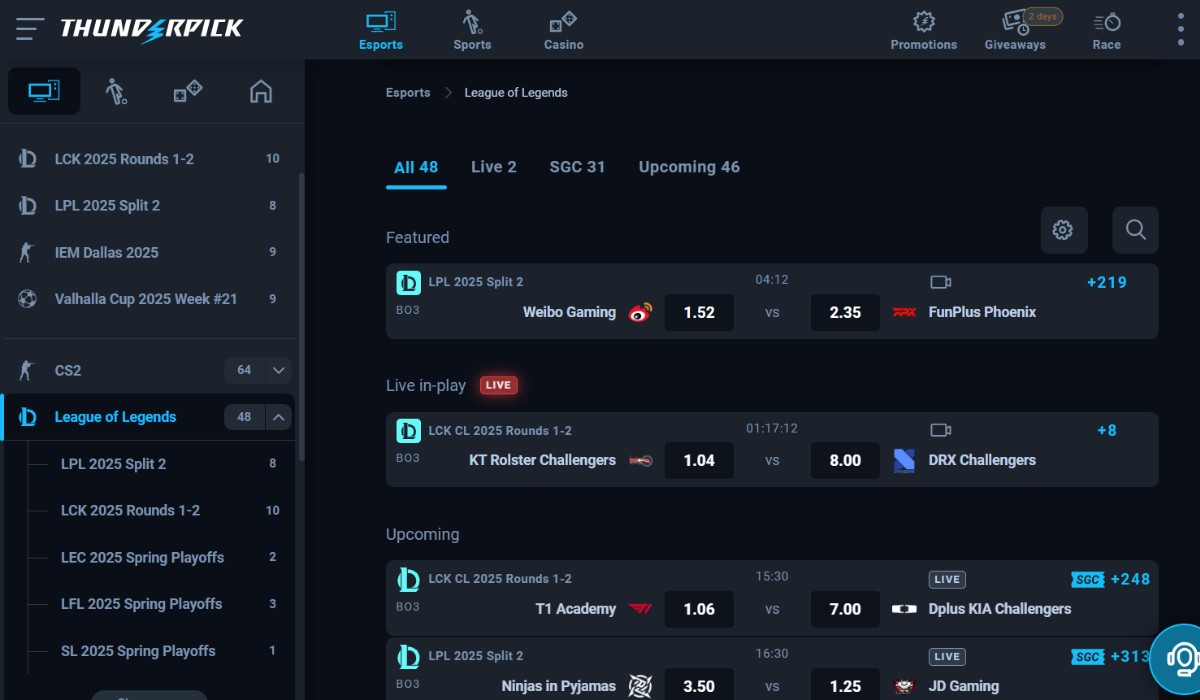Switch to the Upcoming 46 tab
1200x700 pixels.
[688, 166]
